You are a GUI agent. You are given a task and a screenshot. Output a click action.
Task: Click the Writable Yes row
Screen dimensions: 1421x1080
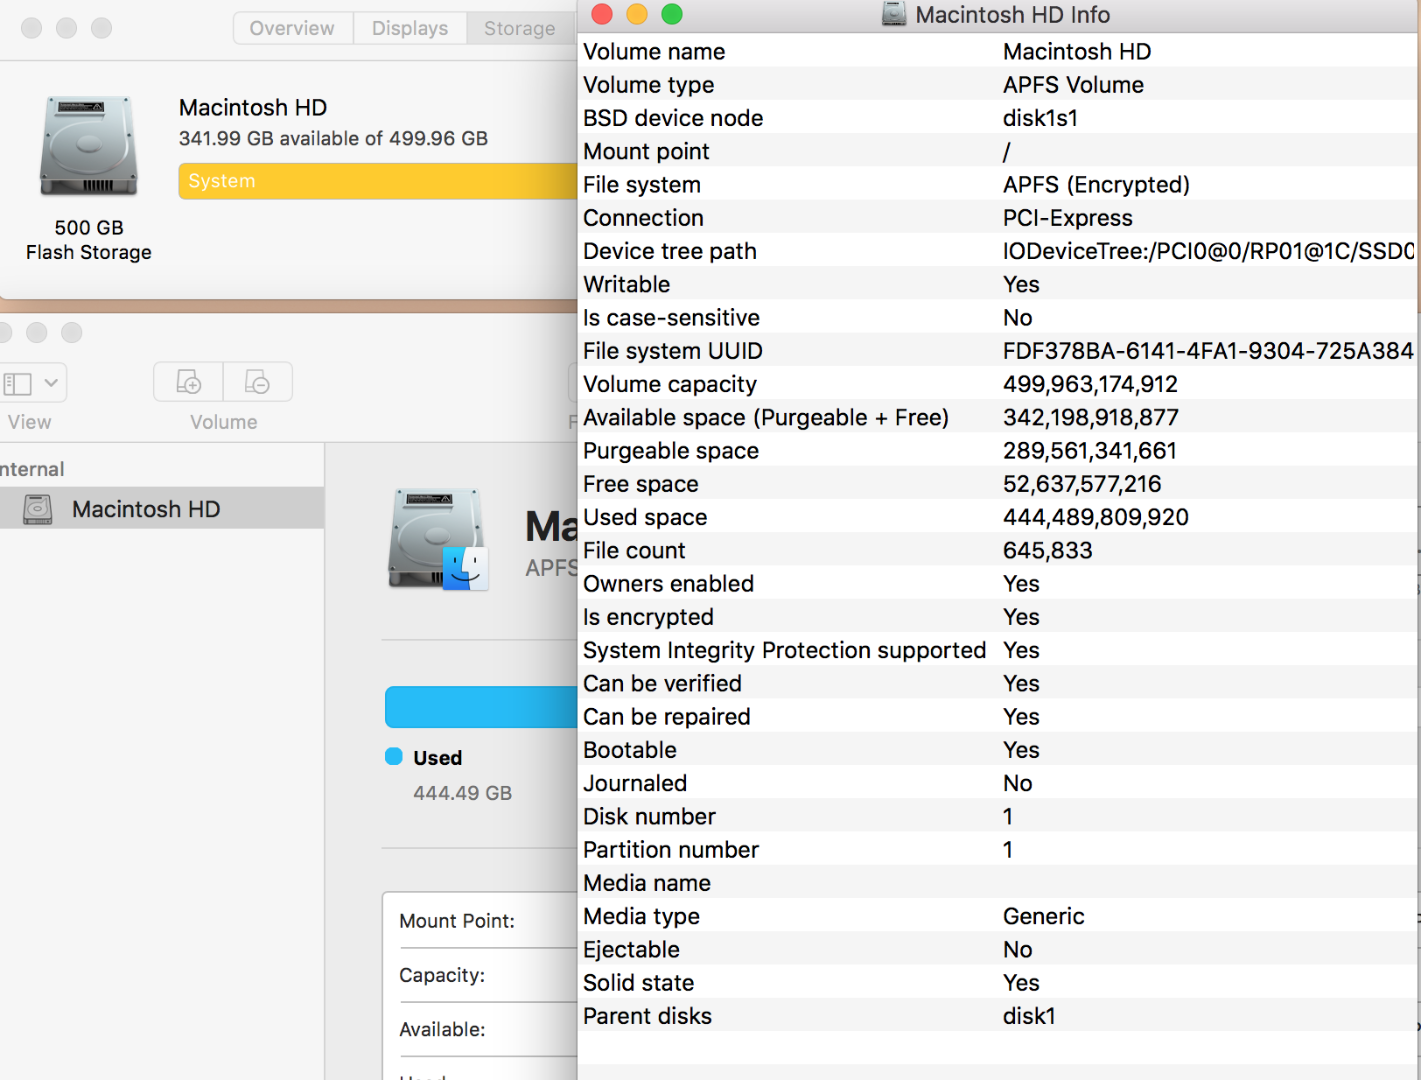pos(1021,284)
